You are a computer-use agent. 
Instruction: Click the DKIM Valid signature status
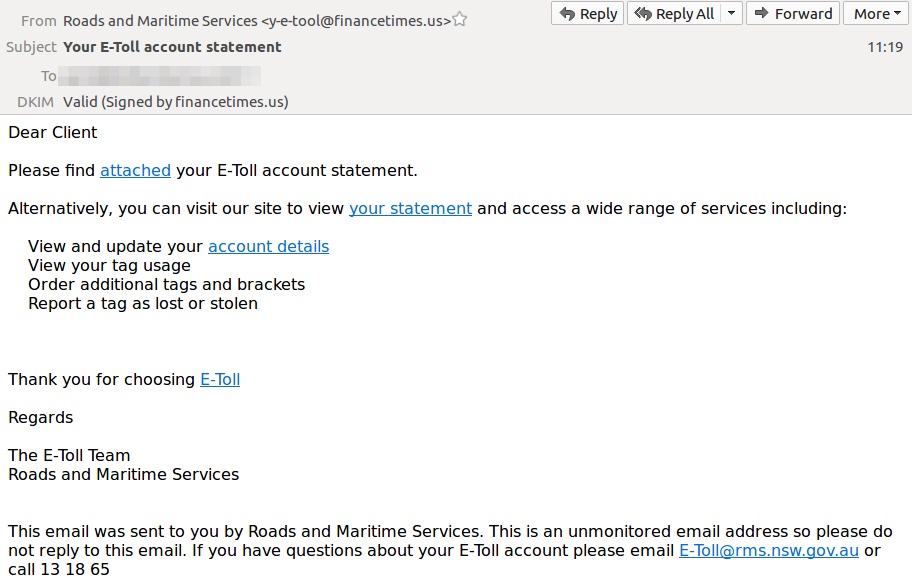[x=176, y=102]
